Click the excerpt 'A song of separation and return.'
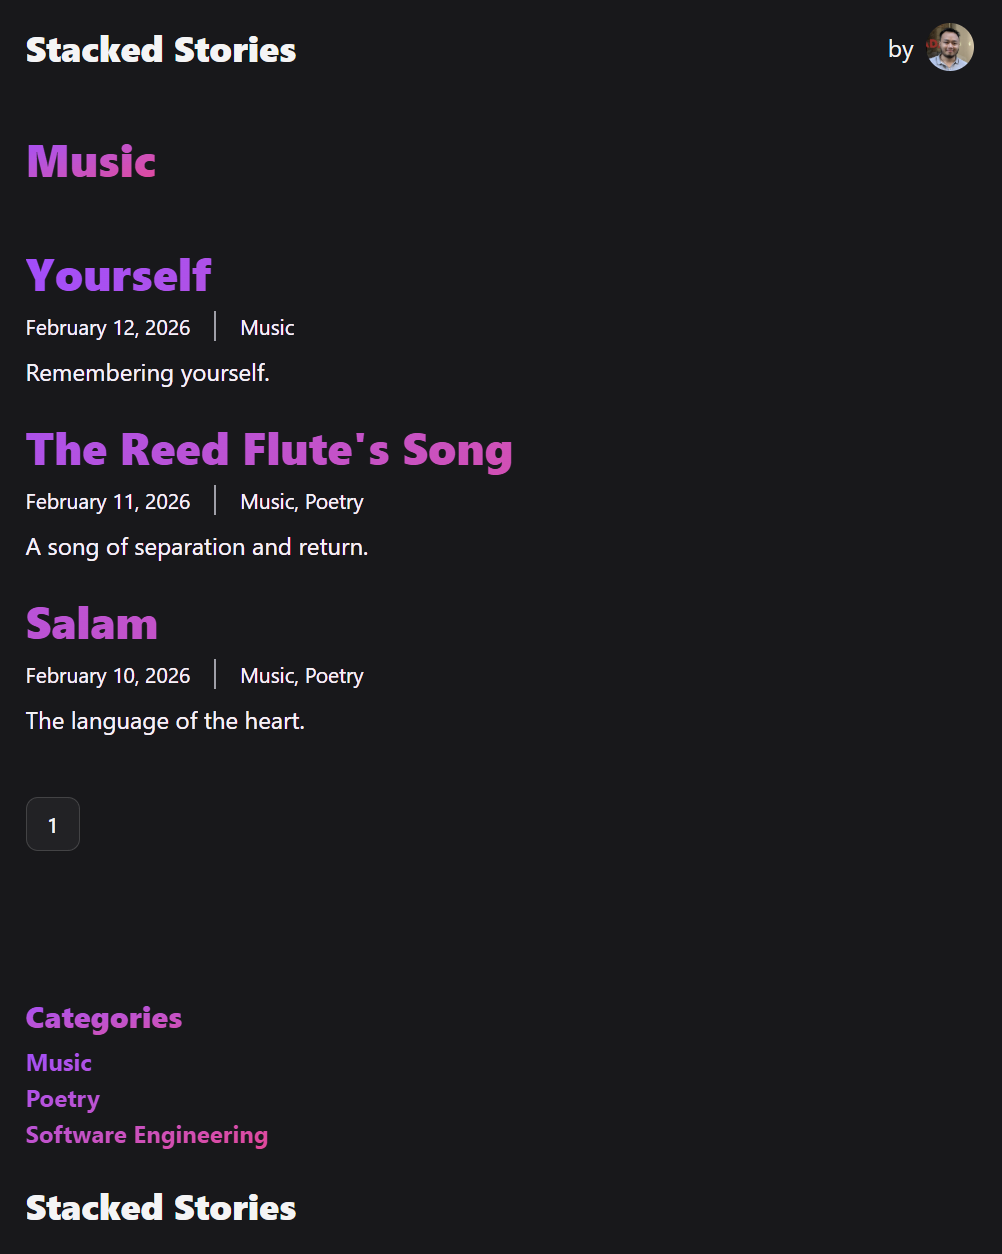The width and height of the screenshot is (1002, 1254). (196, 547)
